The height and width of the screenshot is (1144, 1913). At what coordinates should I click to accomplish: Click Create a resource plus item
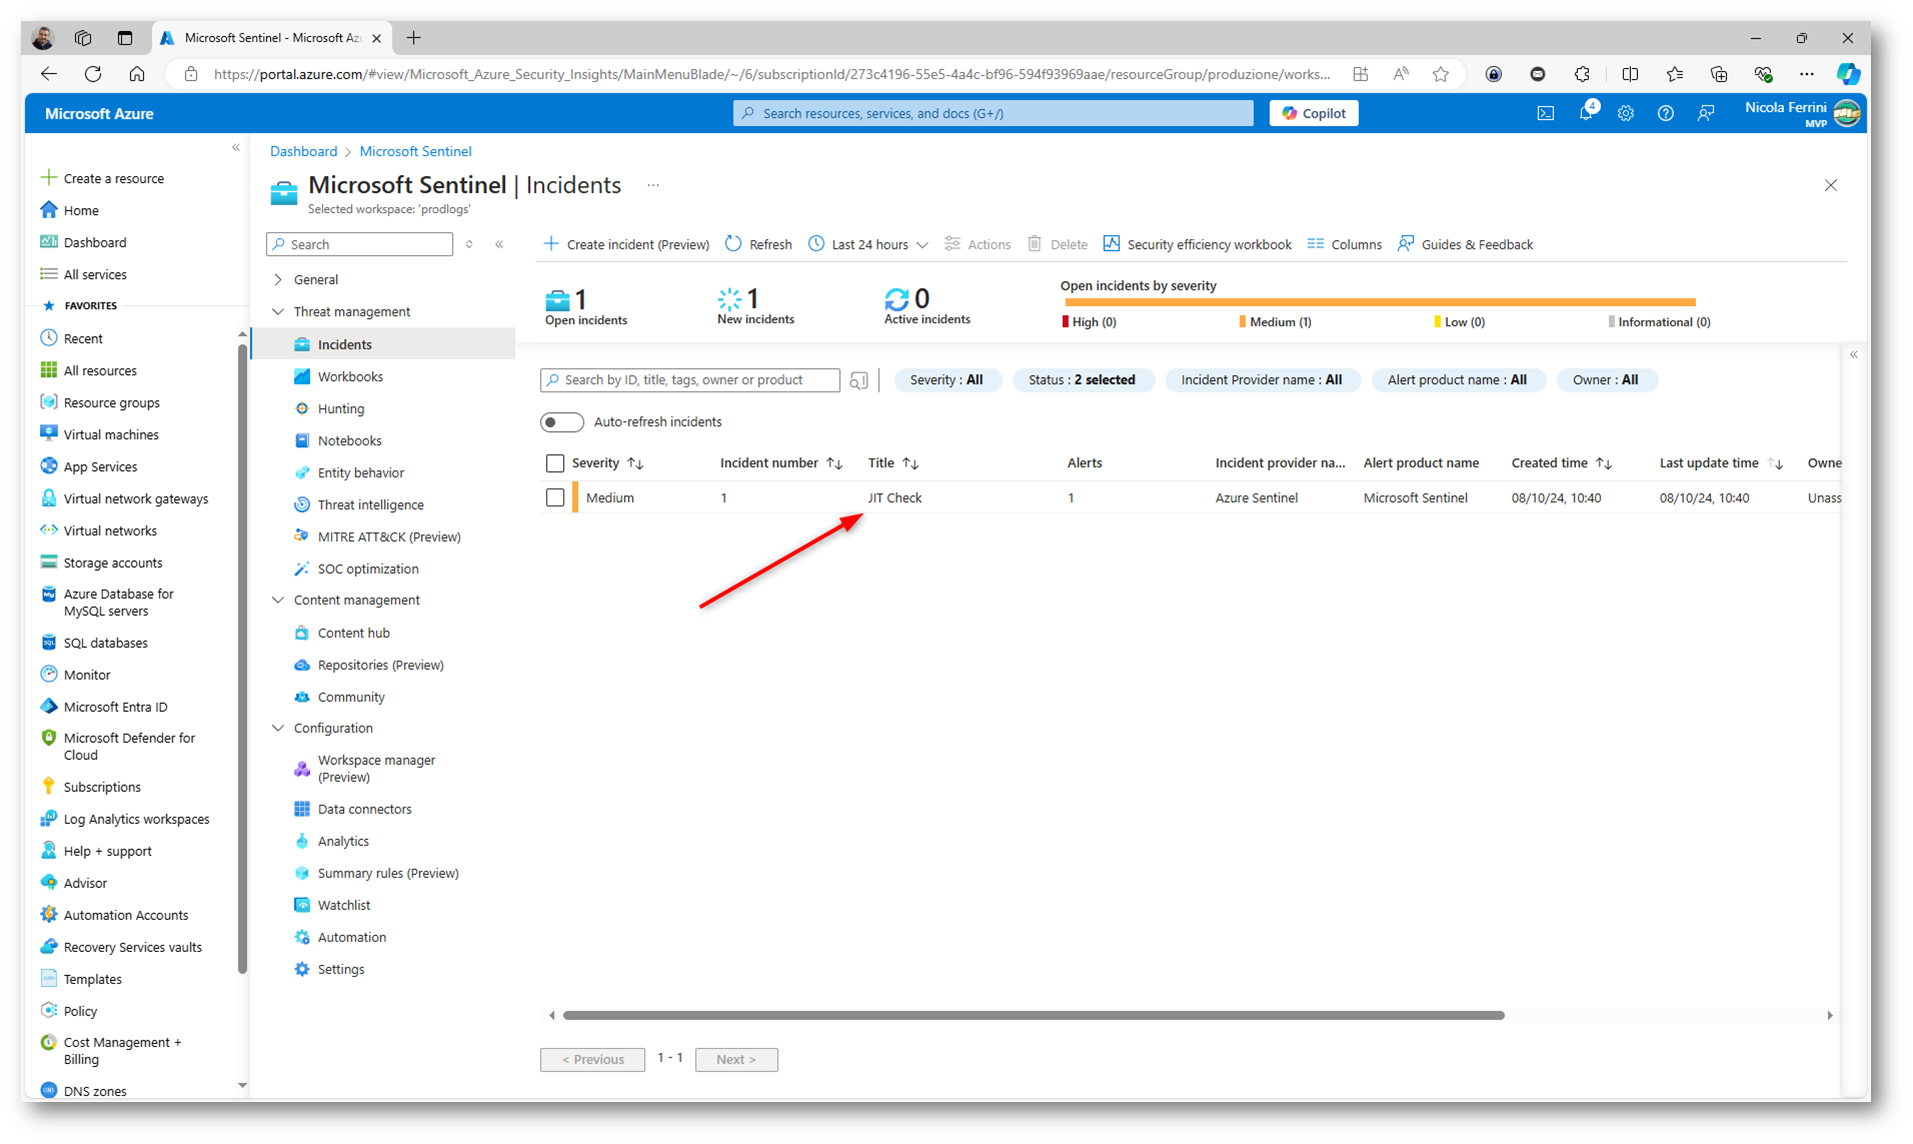[113, 178]
